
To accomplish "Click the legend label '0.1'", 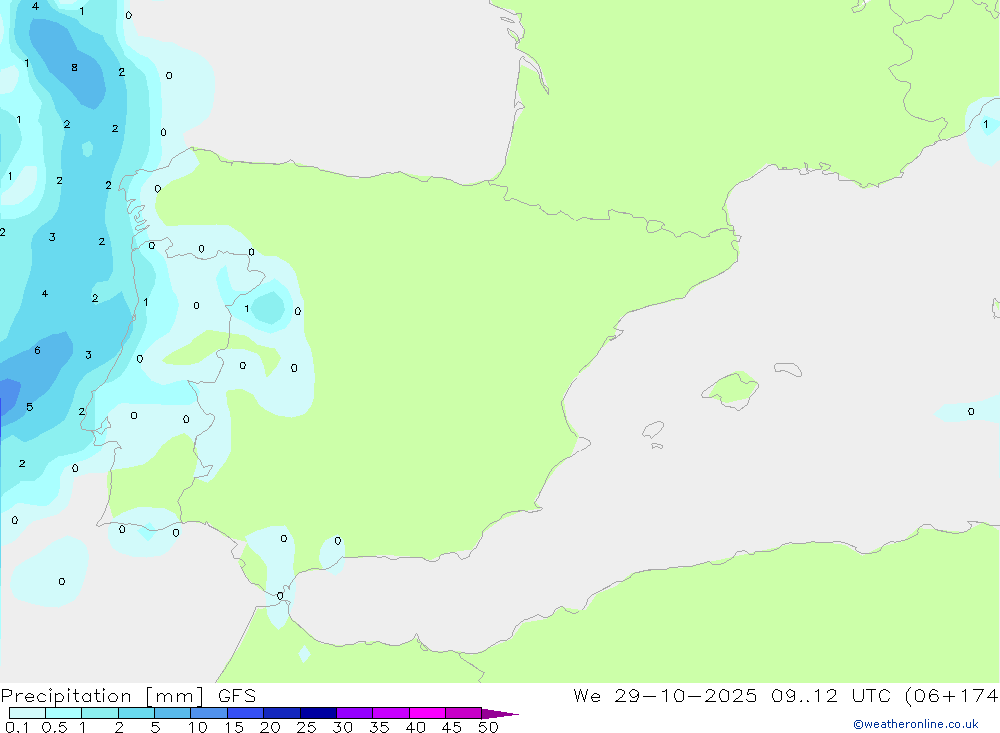I will coord(17,727).
